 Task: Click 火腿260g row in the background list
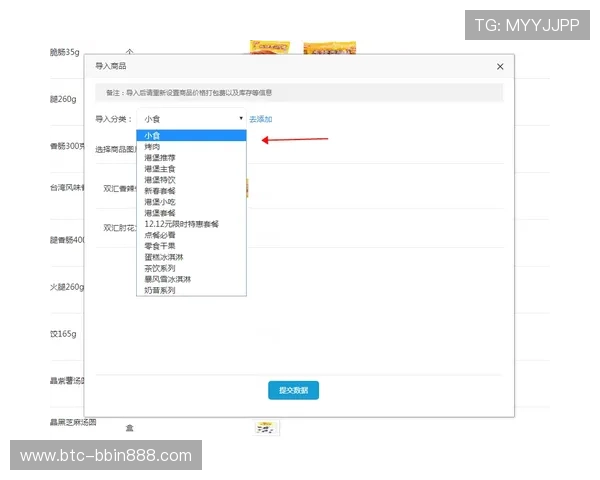point(67,287)
